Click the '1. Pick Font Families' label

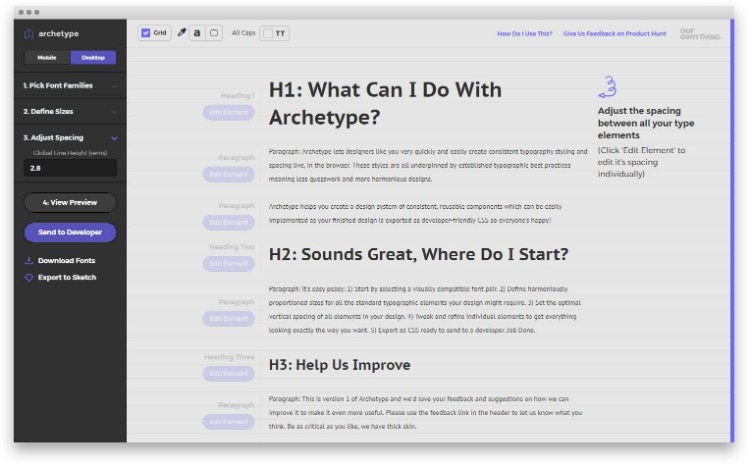(x=58, y=86)
